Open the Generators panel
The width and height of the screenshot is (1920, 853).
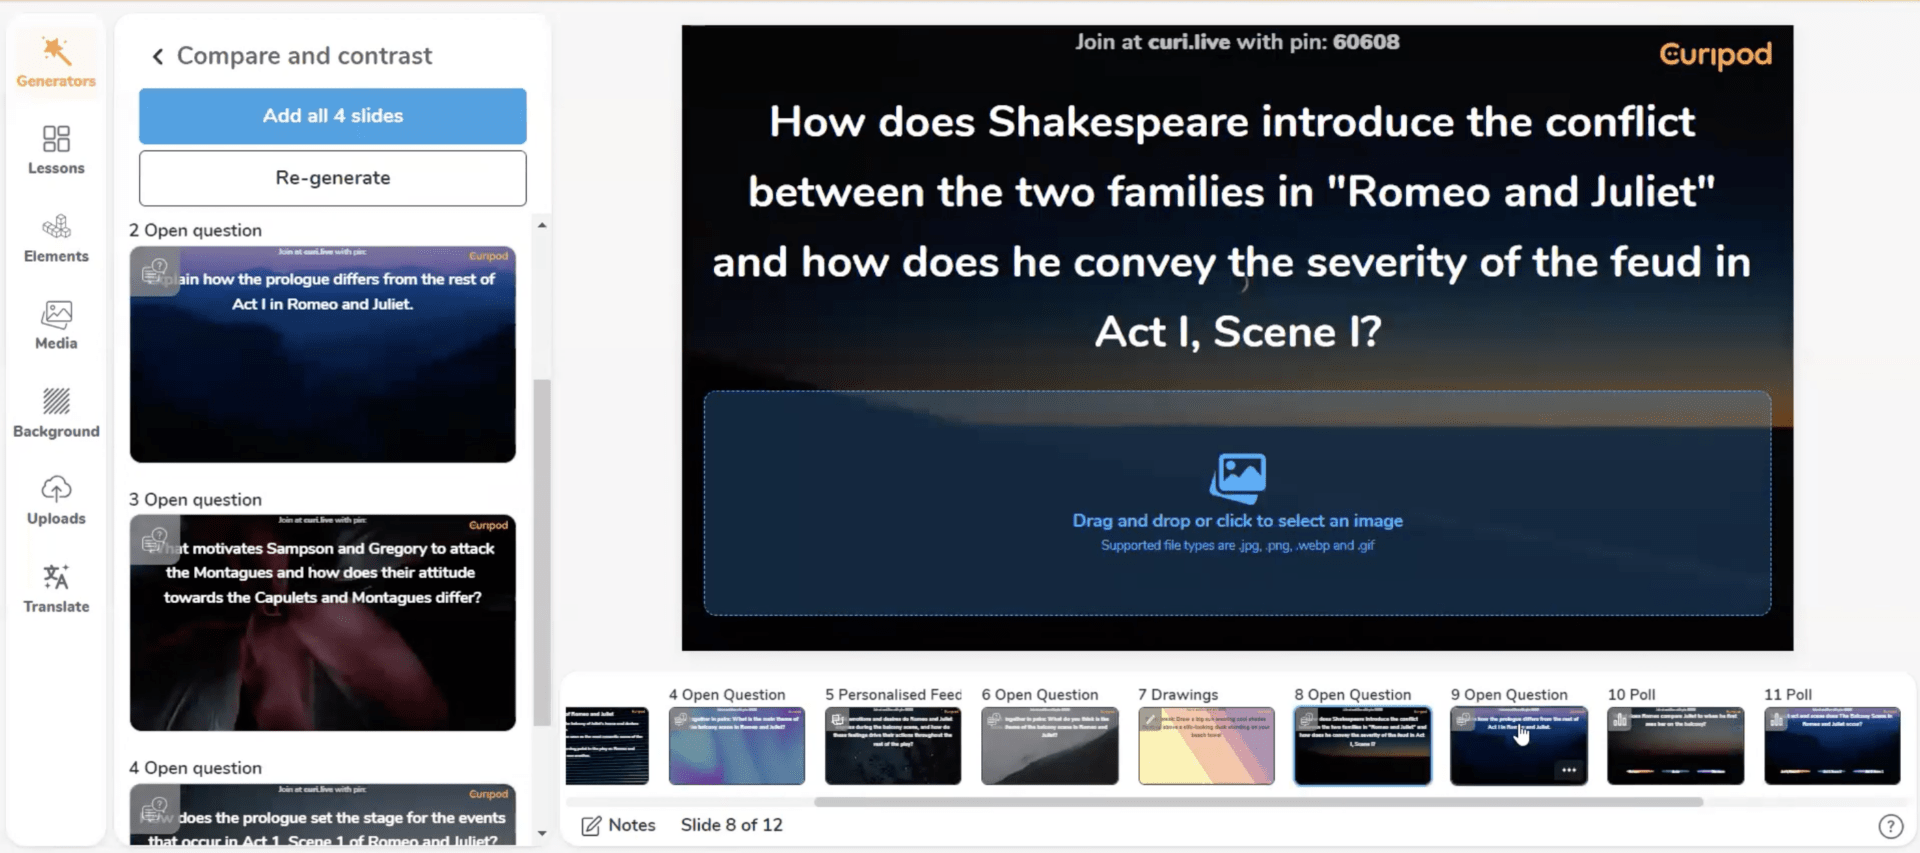tap(56, 62)
